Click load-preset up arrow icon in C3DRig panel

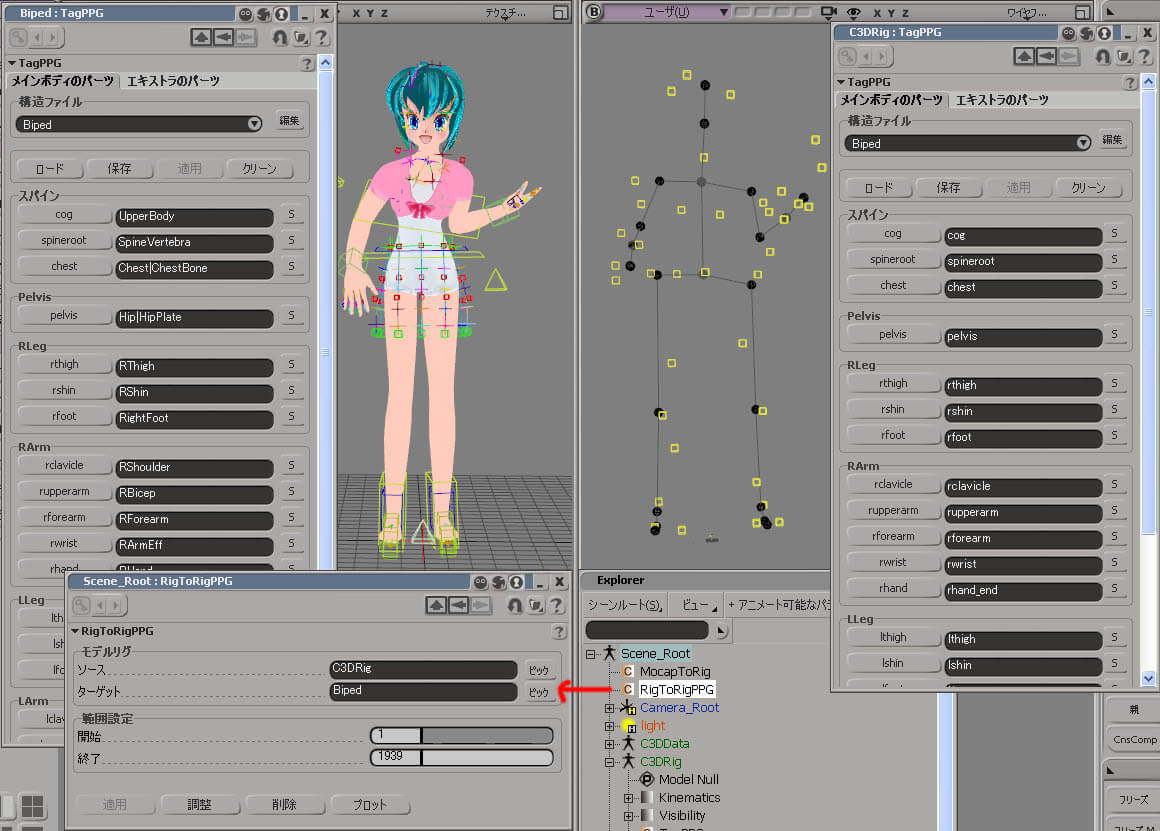[x=1023, y=56]
